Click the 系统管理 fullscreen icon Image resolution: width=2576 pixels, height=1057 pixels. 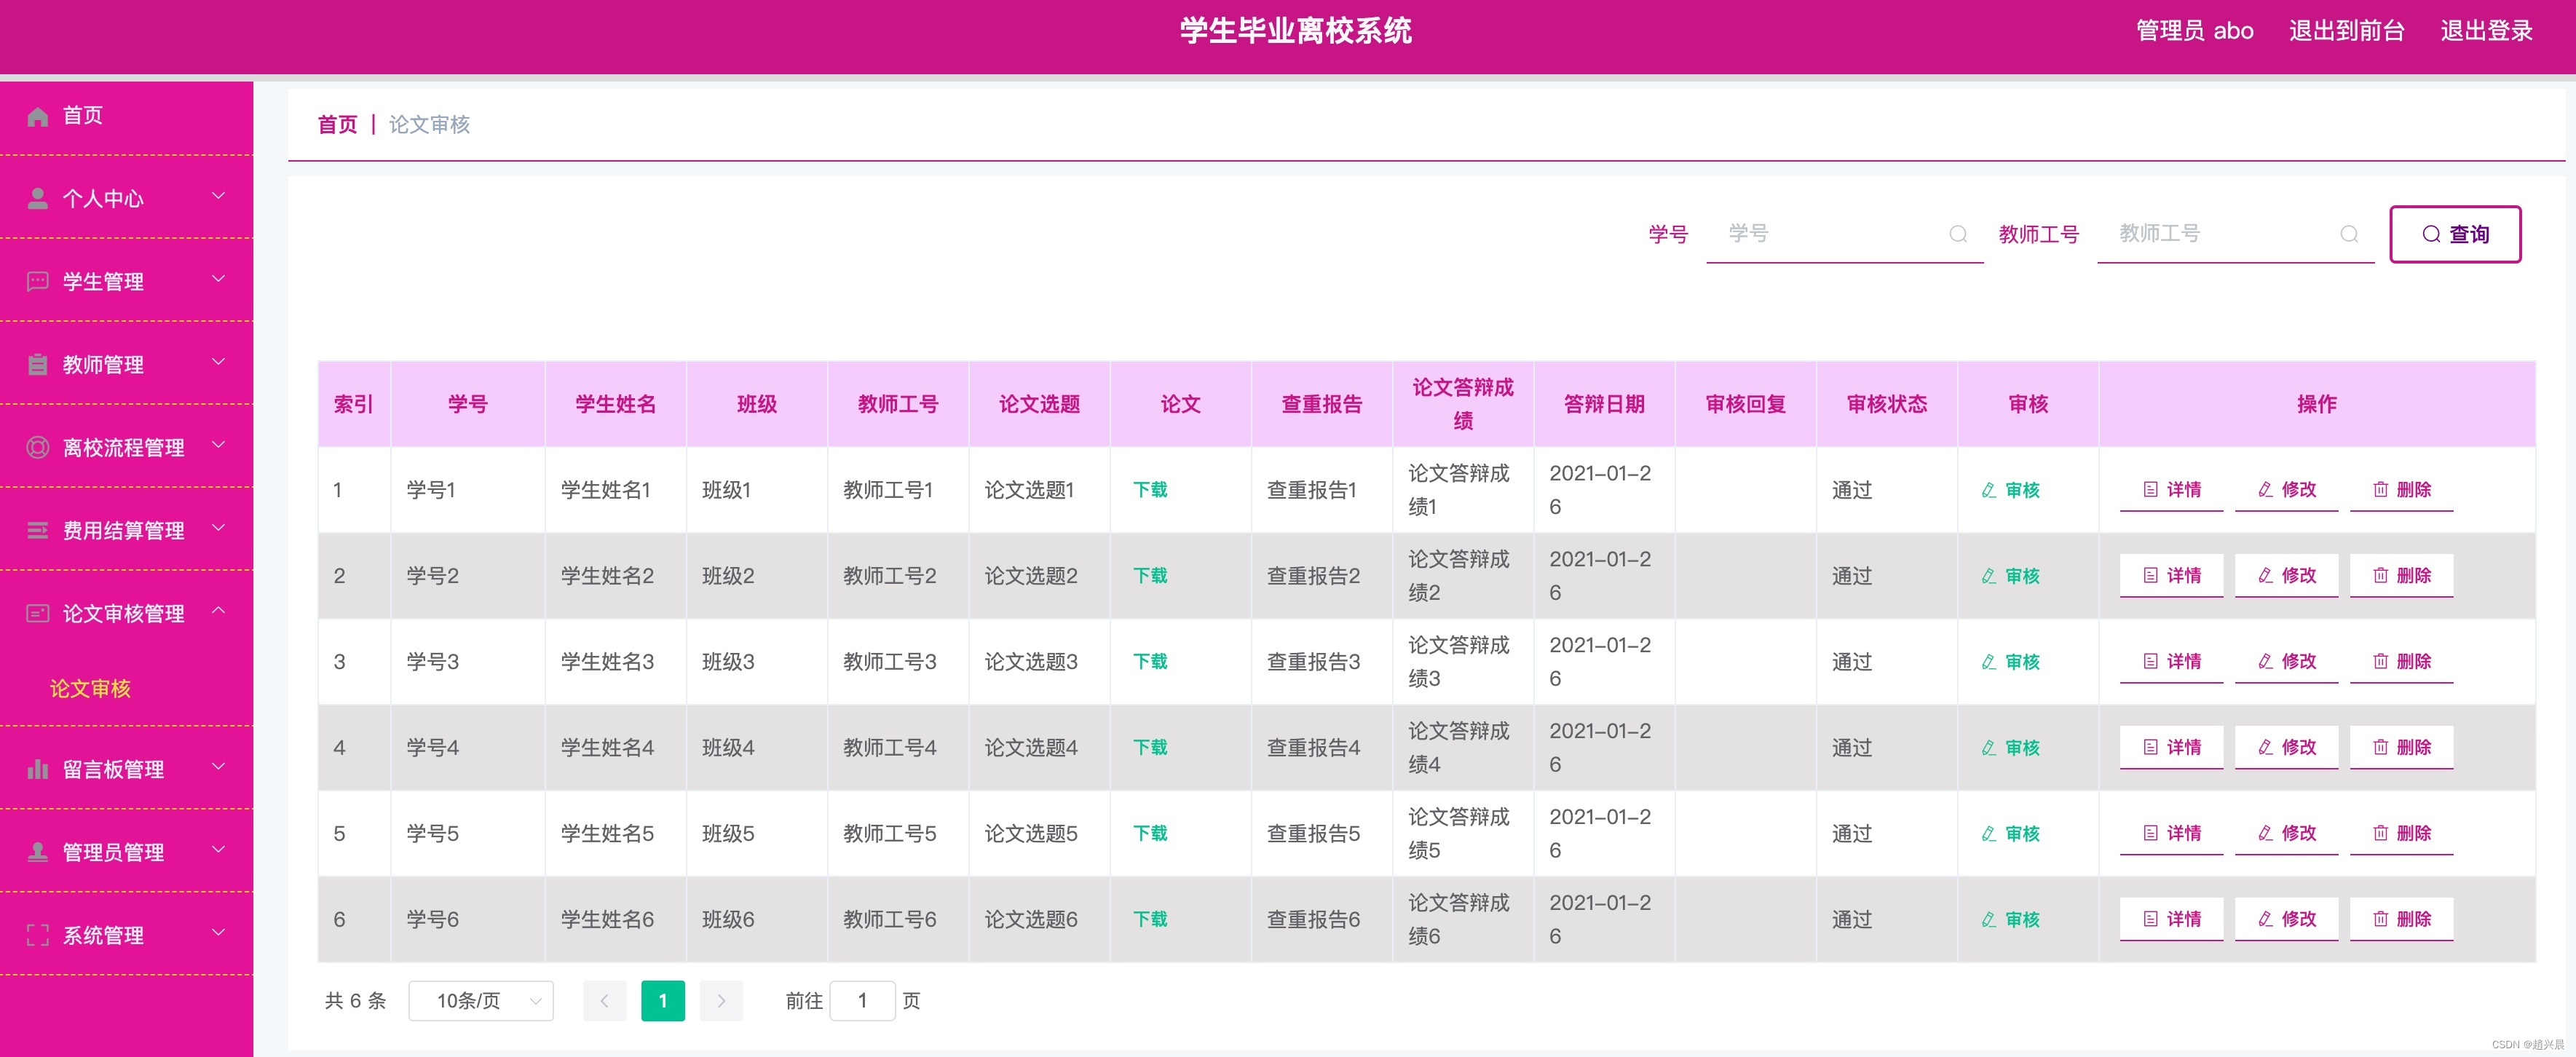tap(38, 935)
